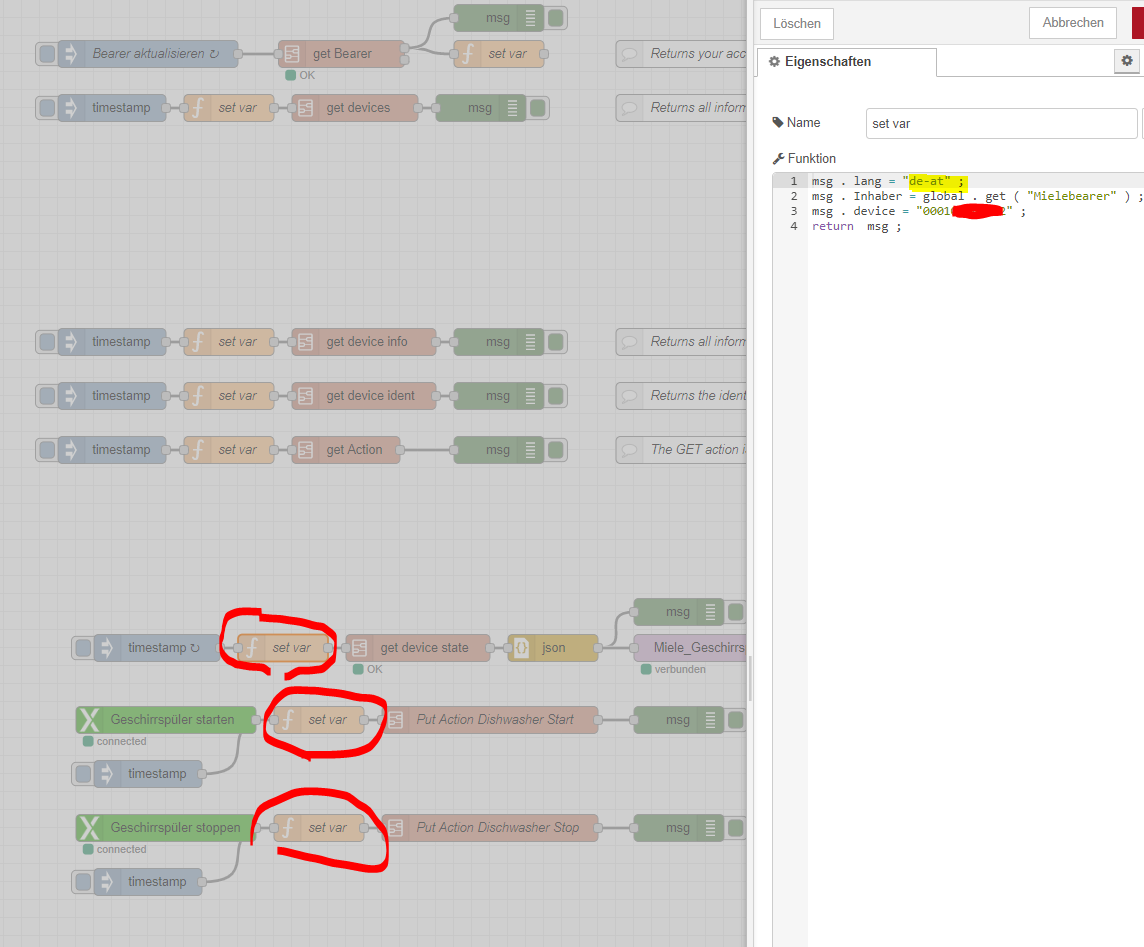Click the icon on the get Action node
Screen dimensions: 1144x947
pyautogui.click(x=305, y=450)
